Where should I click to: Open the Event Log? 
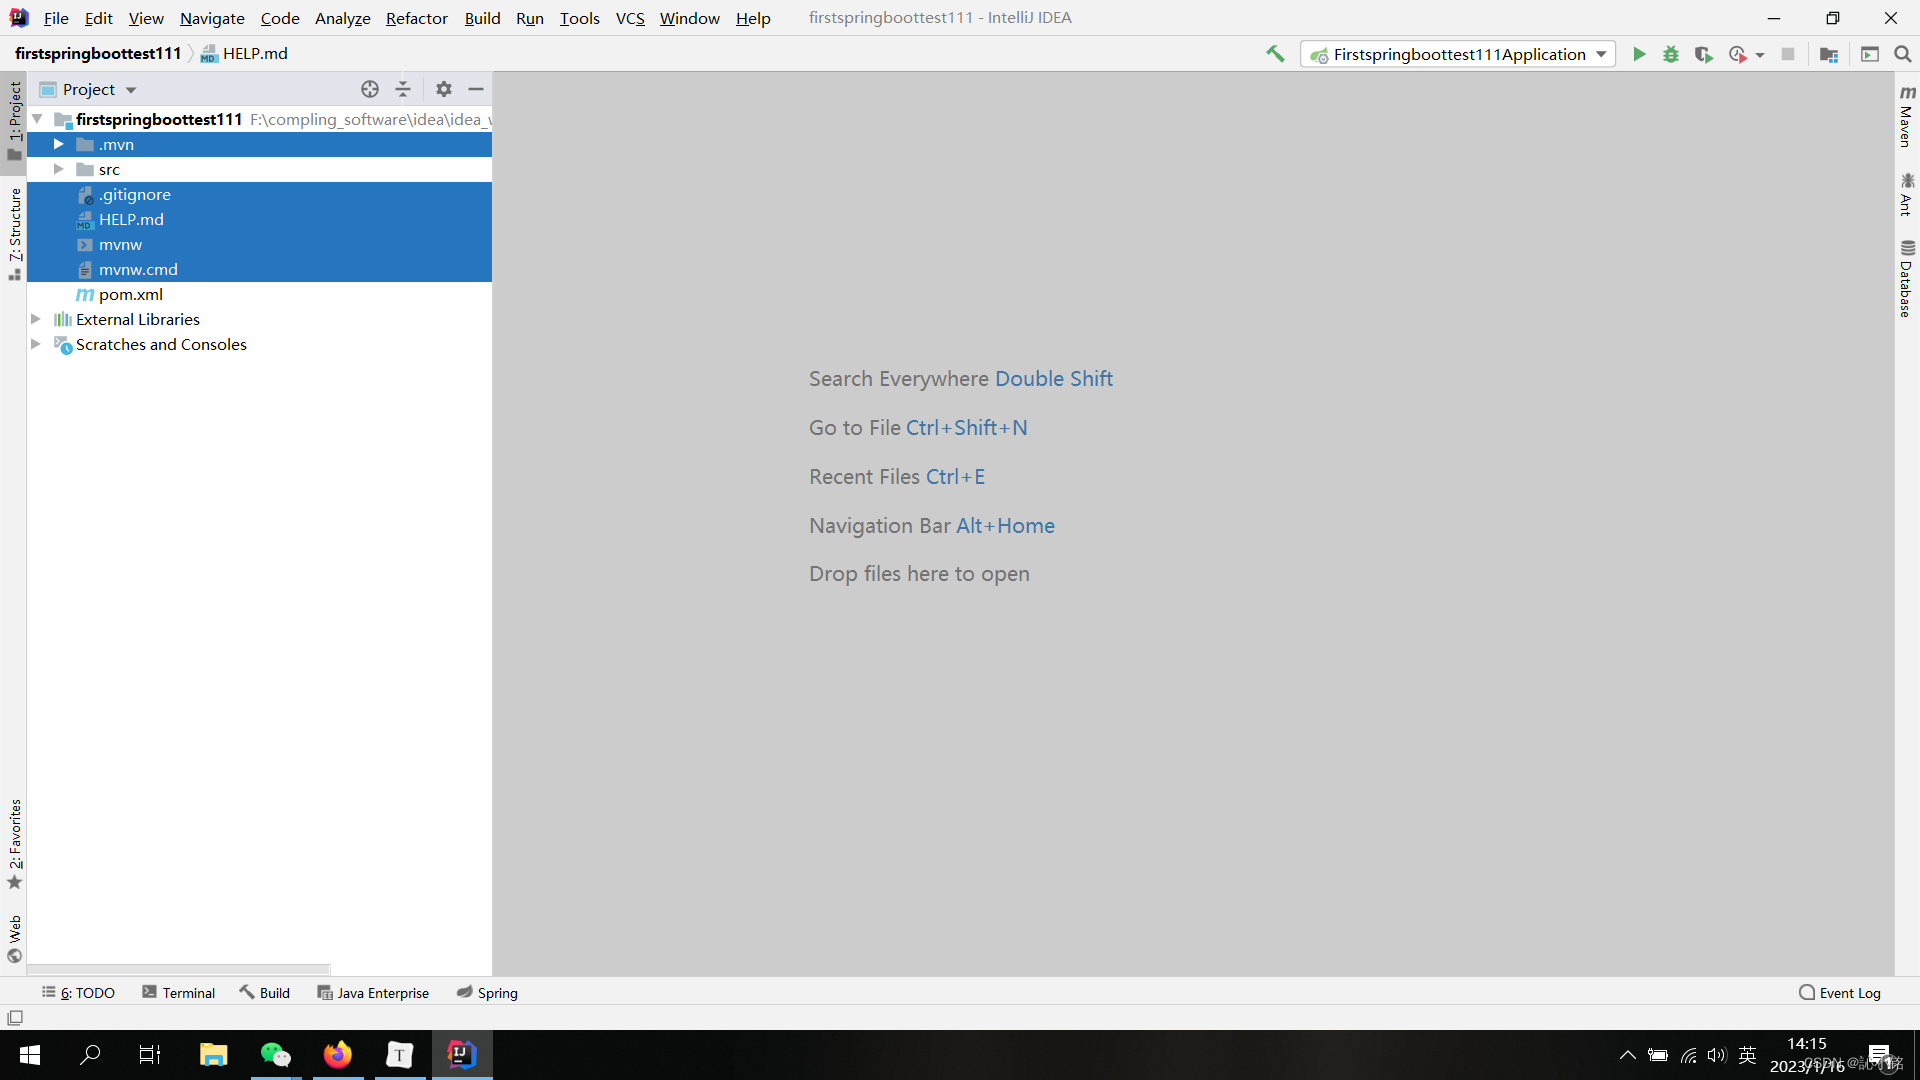(x=1839, y=992)
